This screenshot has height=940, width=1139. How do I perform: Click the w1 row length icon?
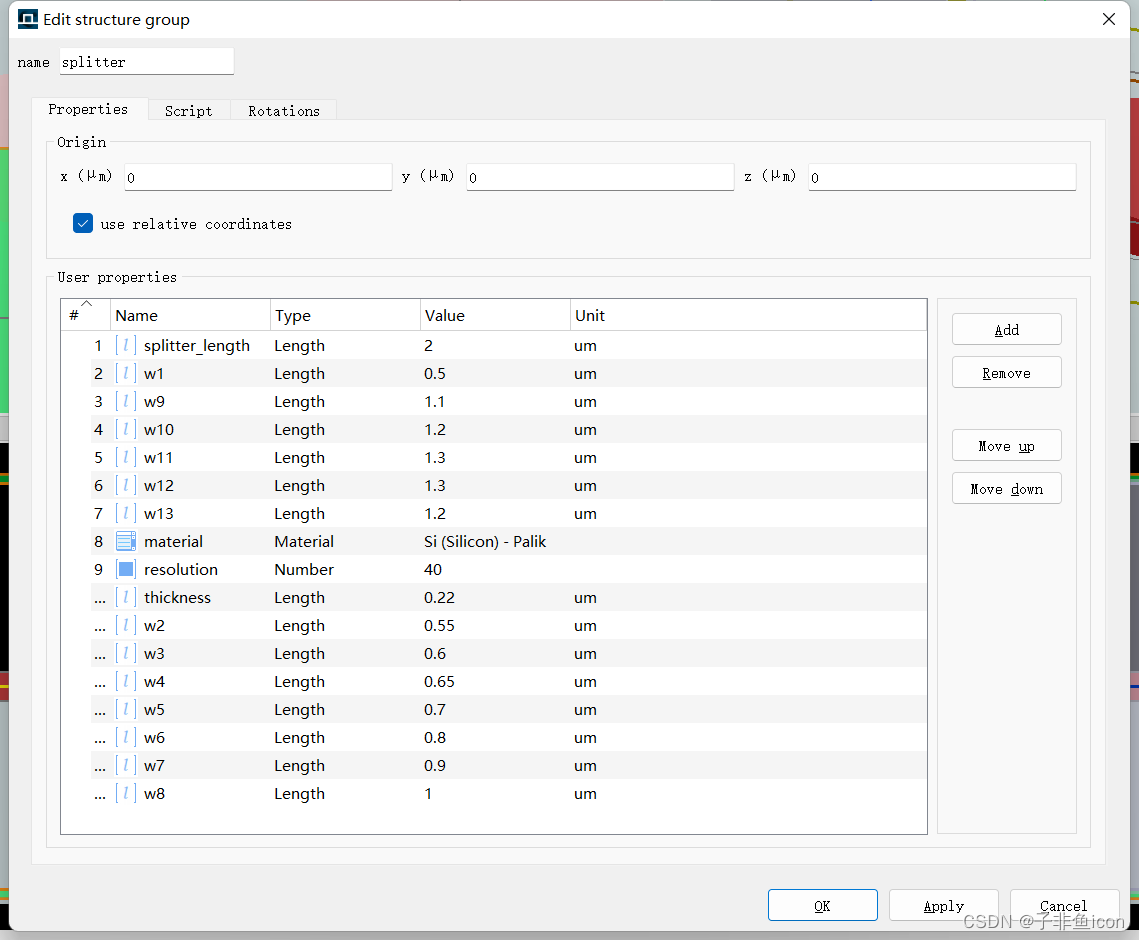126,373
